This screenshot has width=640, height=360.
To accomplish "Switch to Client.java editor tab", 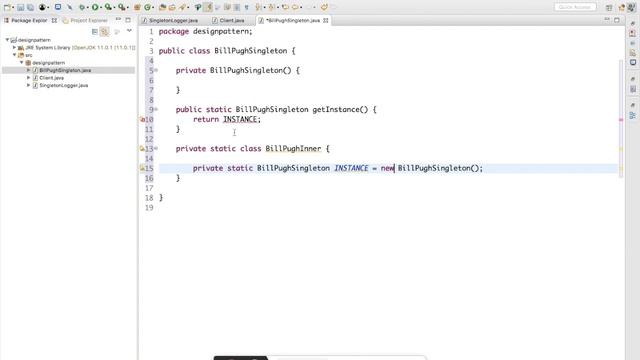I will click(228, 20).
